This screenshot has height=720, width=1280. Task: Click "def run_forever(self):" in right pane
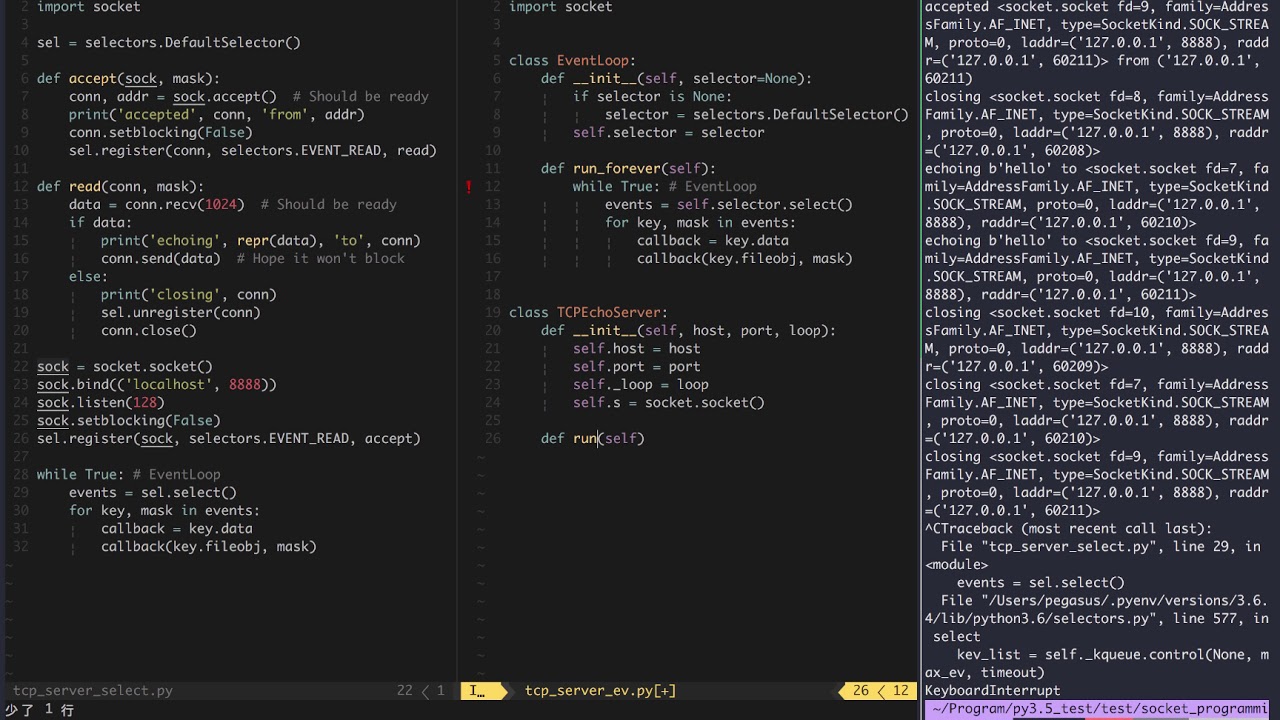point(629,169)
